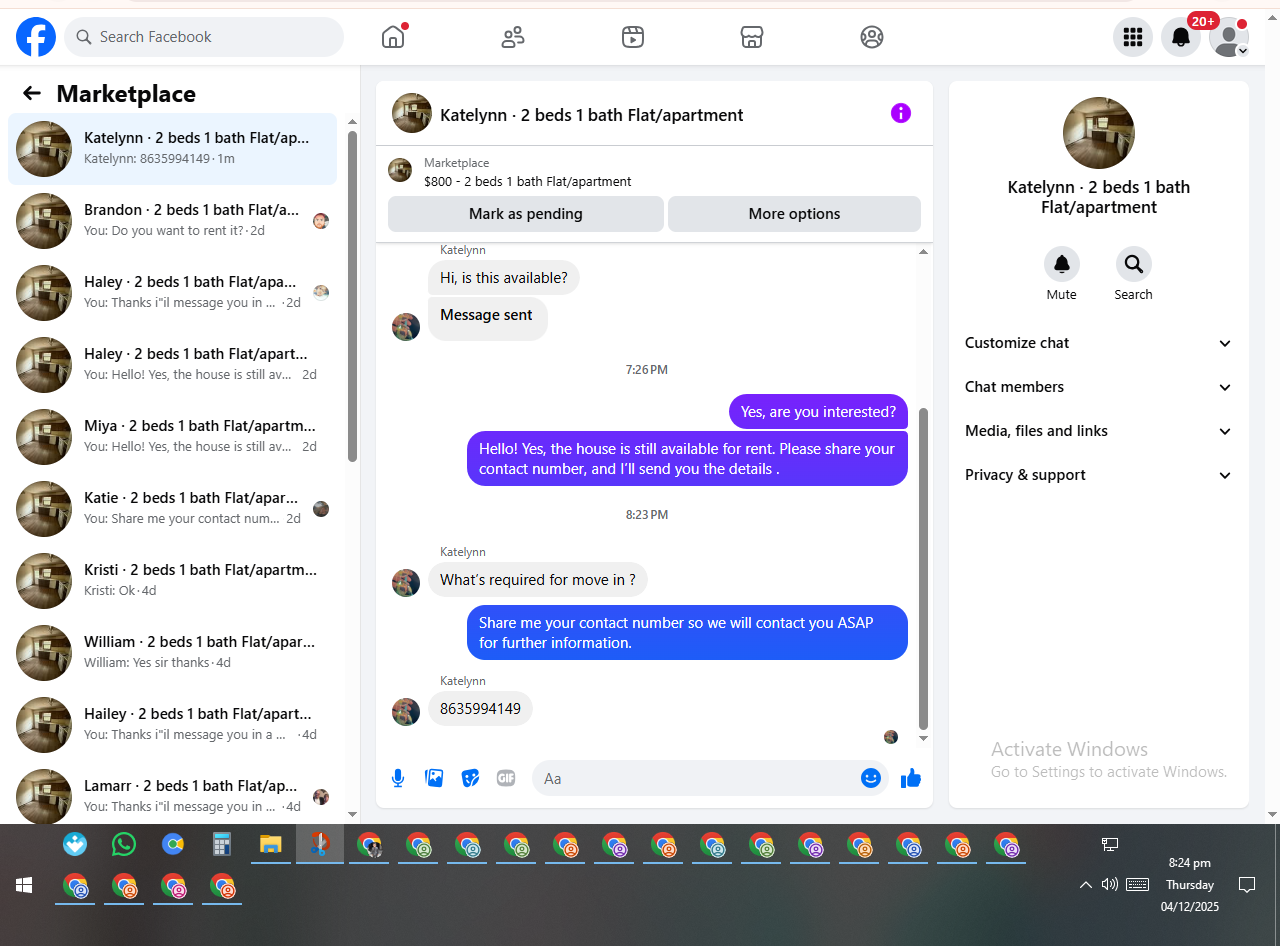Click the "Yes, are you interested?" message
1280x946 pixels.
(818, 412)
